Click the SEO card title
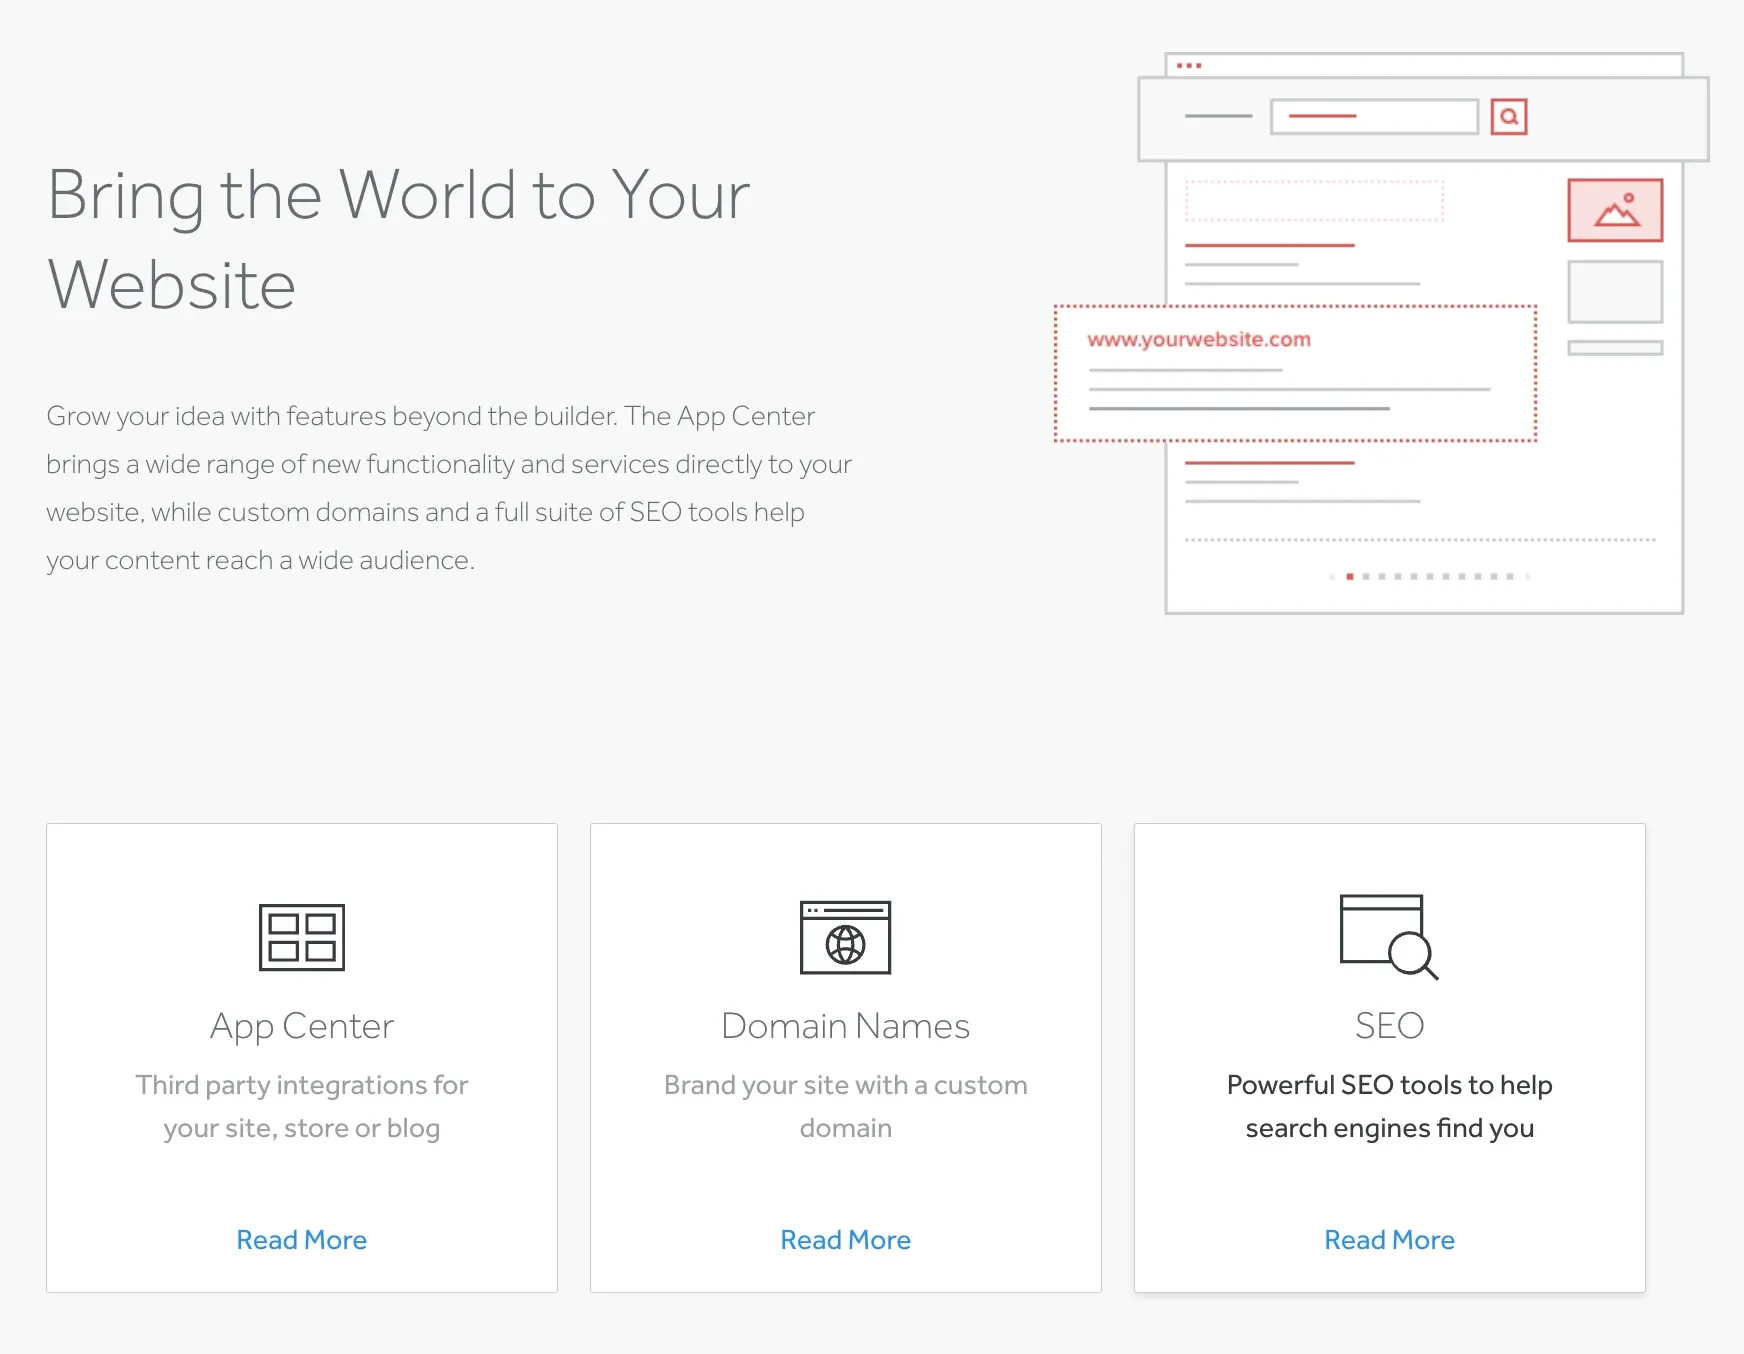Viewport: 1744px width, 1354px height. pos(1390,1026)
